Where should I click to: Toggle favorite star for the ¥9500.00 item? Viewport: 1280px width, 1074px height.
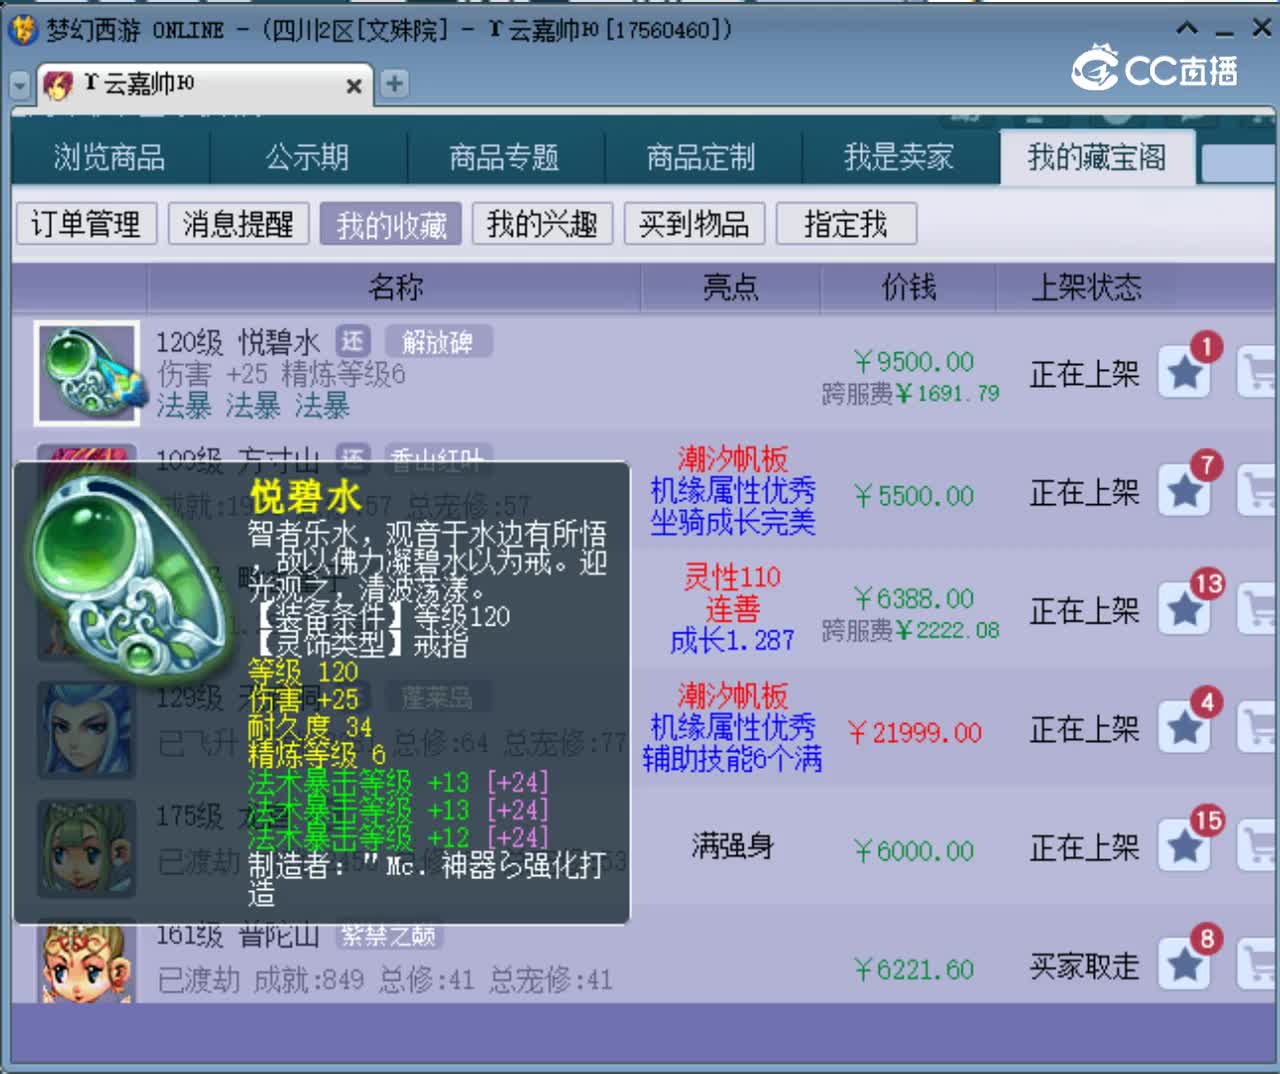(x=1185, y=372)
